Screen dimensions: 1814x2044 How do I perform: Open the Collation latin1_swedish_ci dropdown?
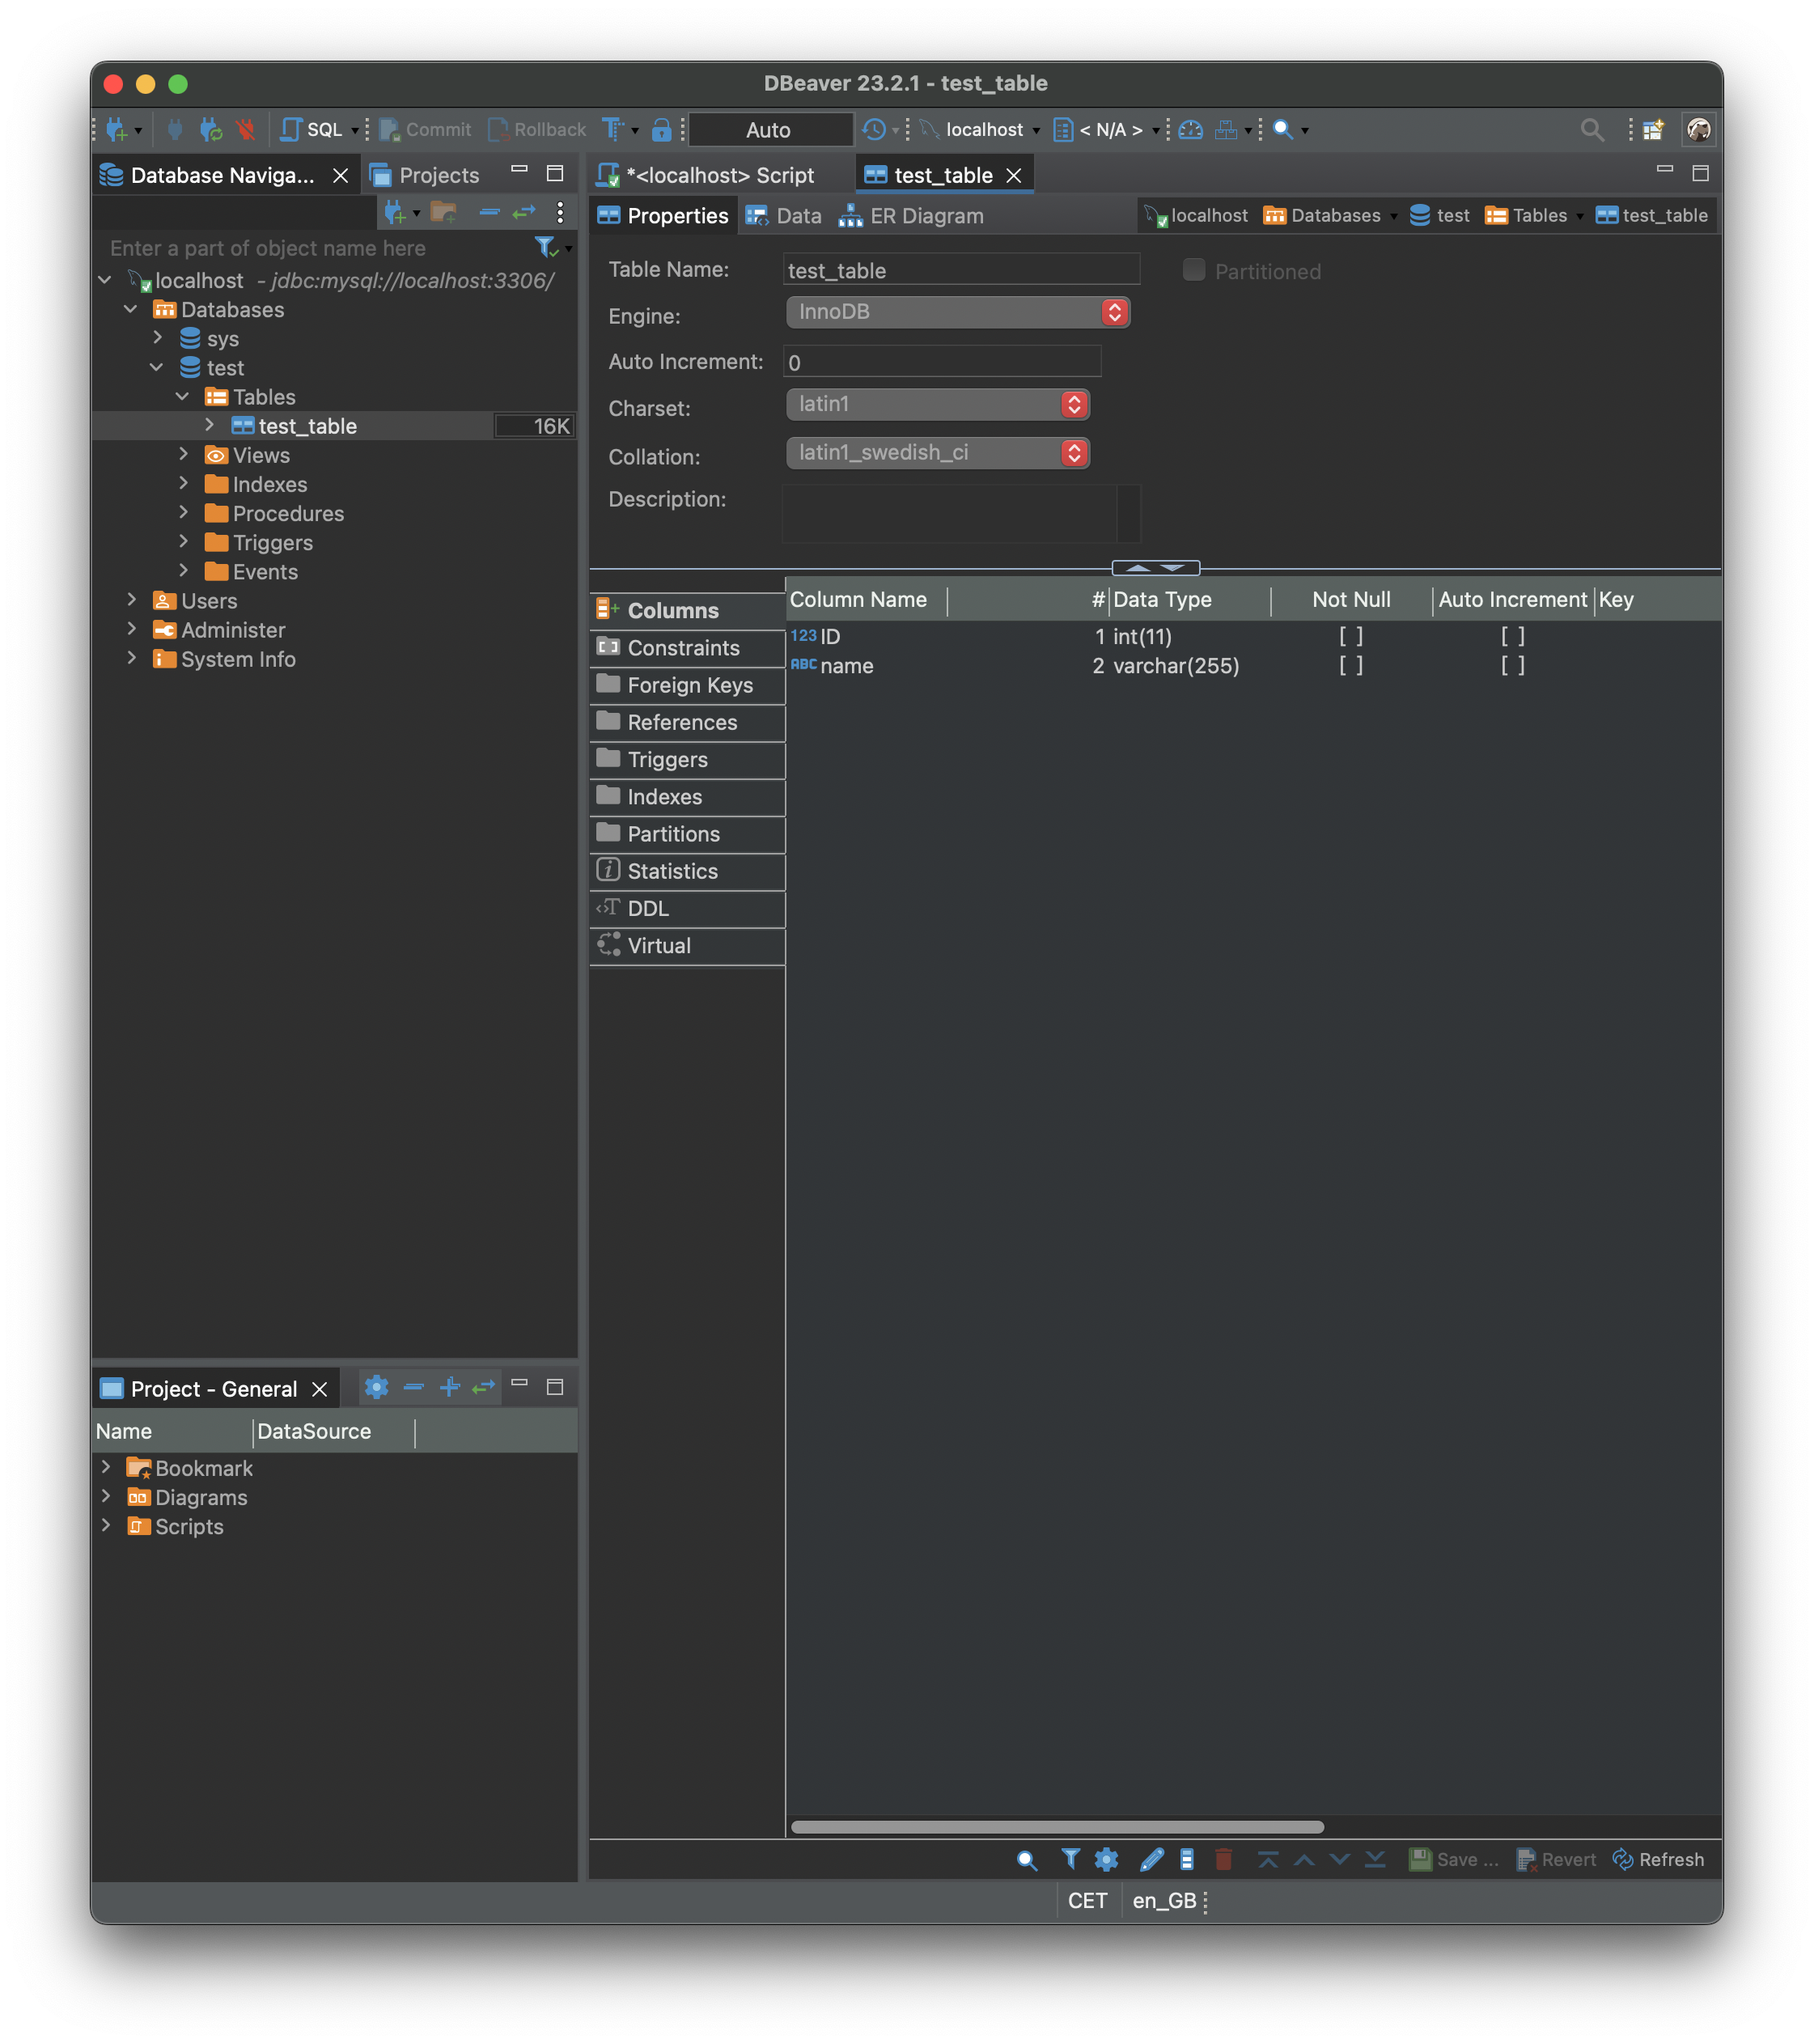point(938,453)
